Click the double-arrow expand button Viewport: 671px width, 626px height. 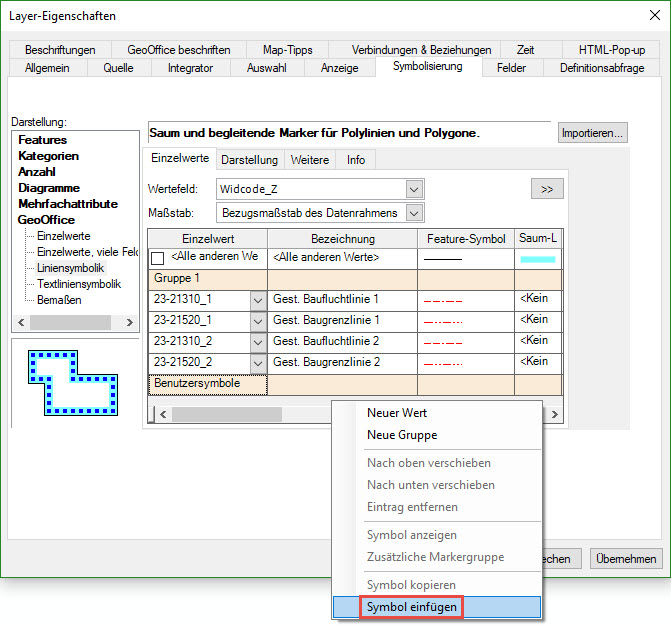coord(547,189)
